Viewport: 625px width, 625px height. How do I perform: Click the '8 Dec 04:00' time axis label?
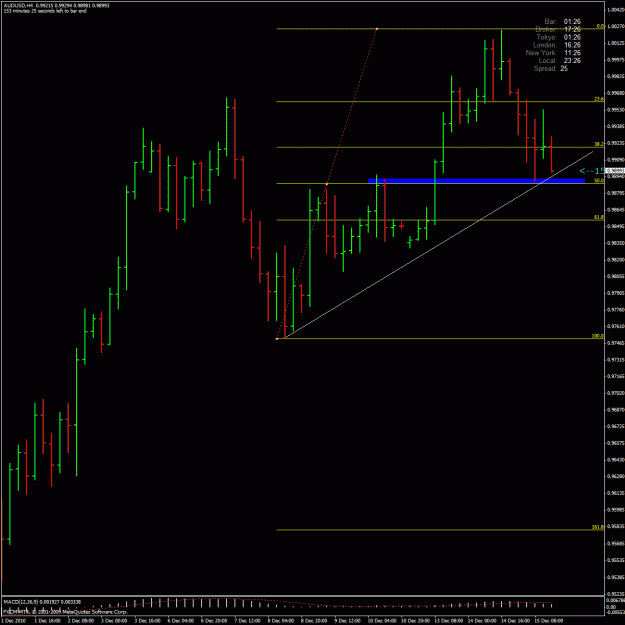pyautogui.click(x=281, y=621)
